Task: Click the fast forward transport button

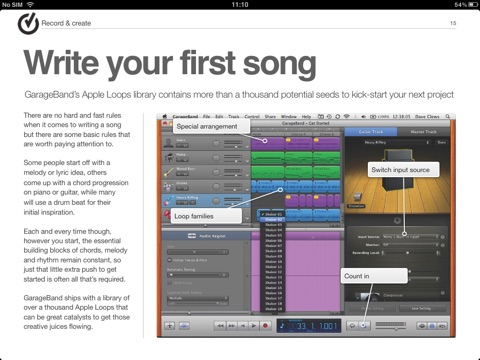Action: pos(232,326)
